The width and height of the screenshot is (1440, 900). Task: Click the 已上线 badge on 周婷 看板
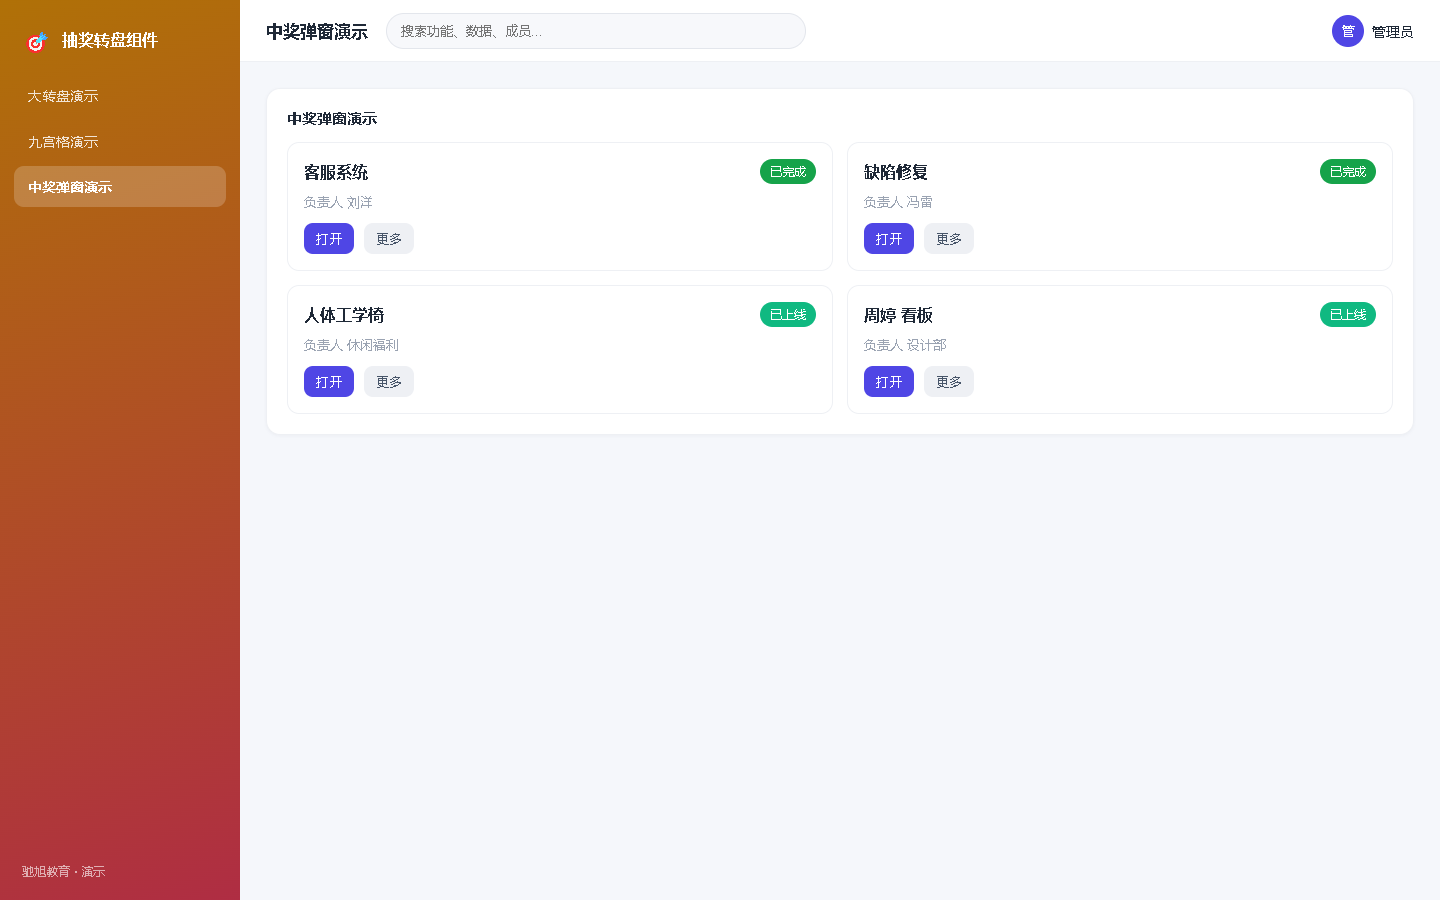point(1348,315)
